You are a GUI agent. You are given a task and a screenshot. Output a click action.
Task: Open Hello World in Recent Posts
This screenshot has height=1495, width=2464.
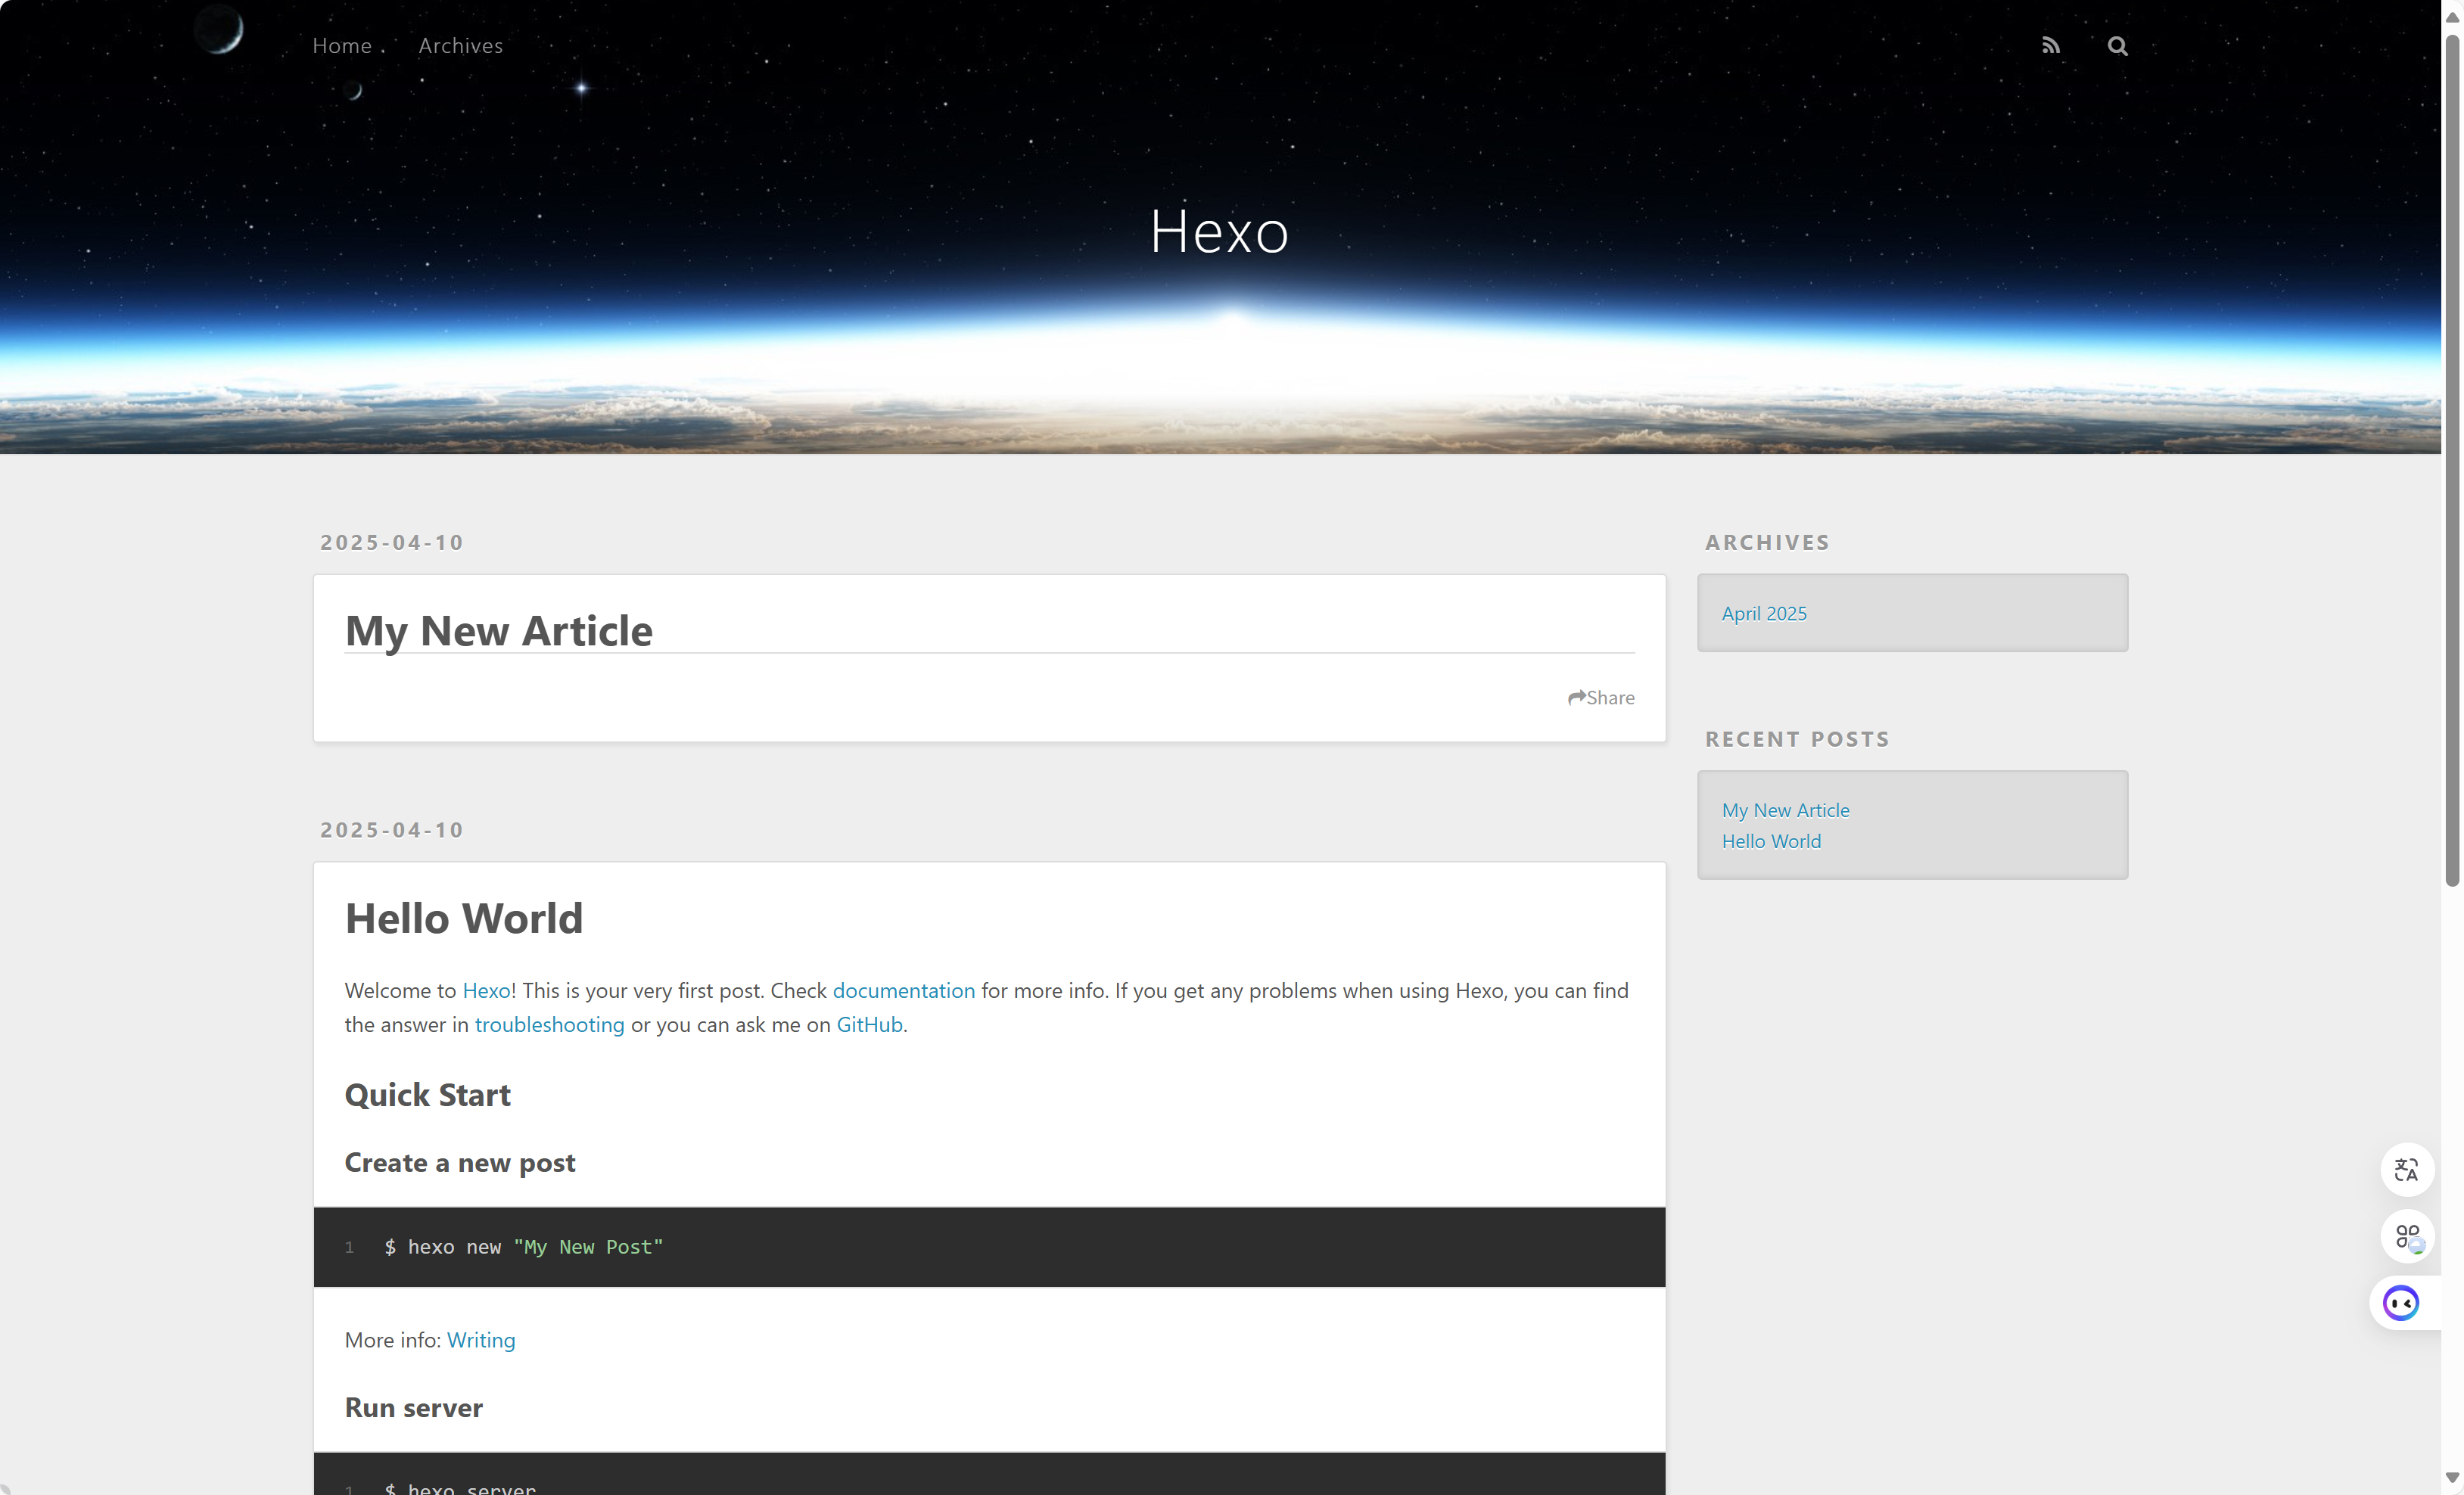pyautogui.click(x=1770, y=841)
